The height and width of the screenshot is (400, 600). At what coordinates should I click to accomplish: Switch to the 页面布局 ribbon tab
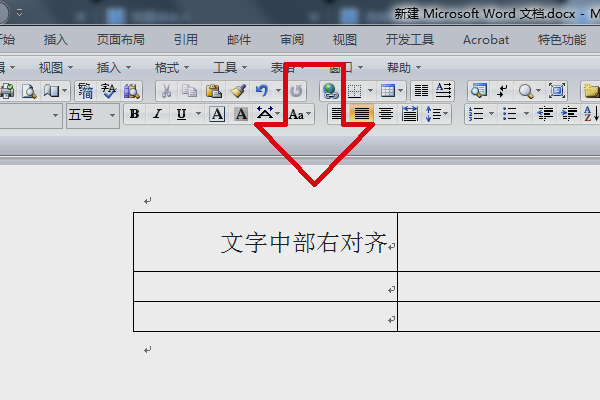121,39
